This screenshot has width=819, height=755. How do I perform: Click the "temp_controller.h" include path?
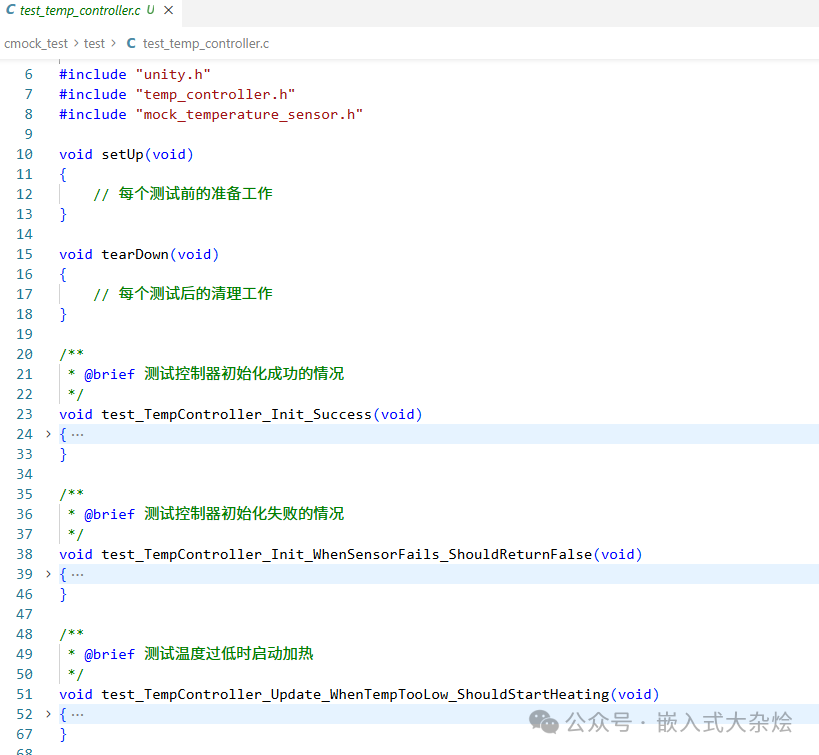tap(215, 94)
